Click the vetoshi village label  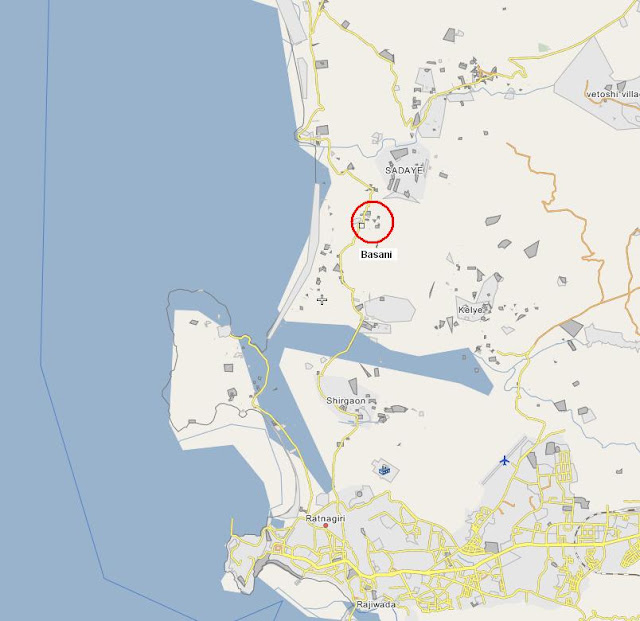point(613,94)
